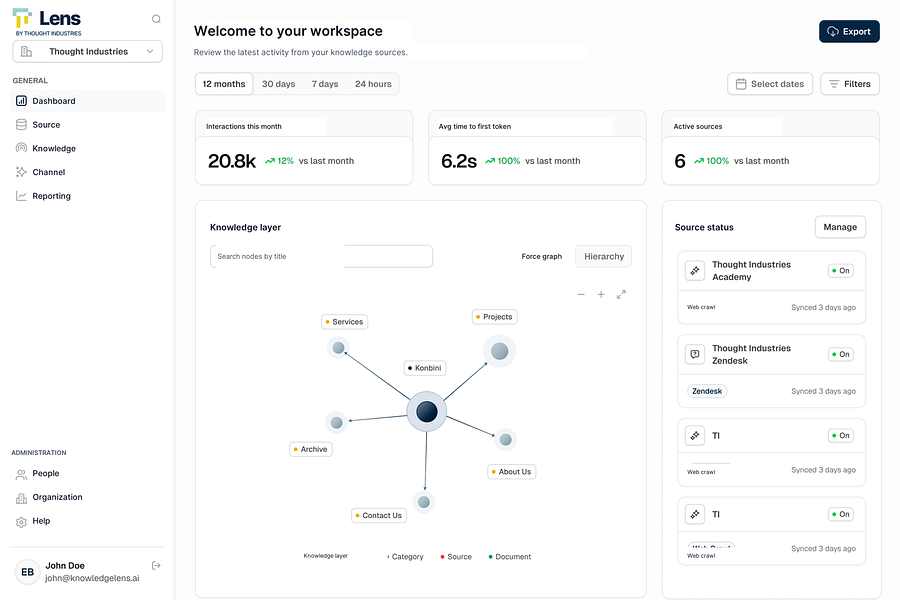This screenshot has height=600, width=900.
Task: Zoom out the knowledge graph with minus icon
Action: [581, 295]
